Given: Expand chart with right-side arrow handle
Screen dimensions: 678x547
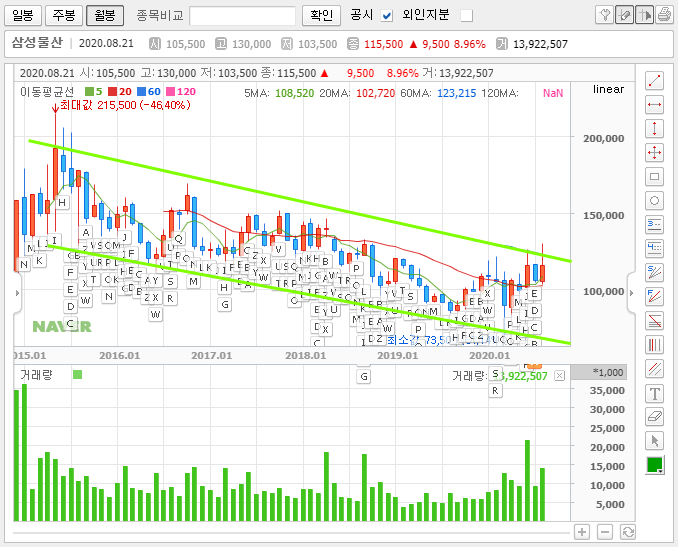Looking at the screenshot, I should [632, 293].
